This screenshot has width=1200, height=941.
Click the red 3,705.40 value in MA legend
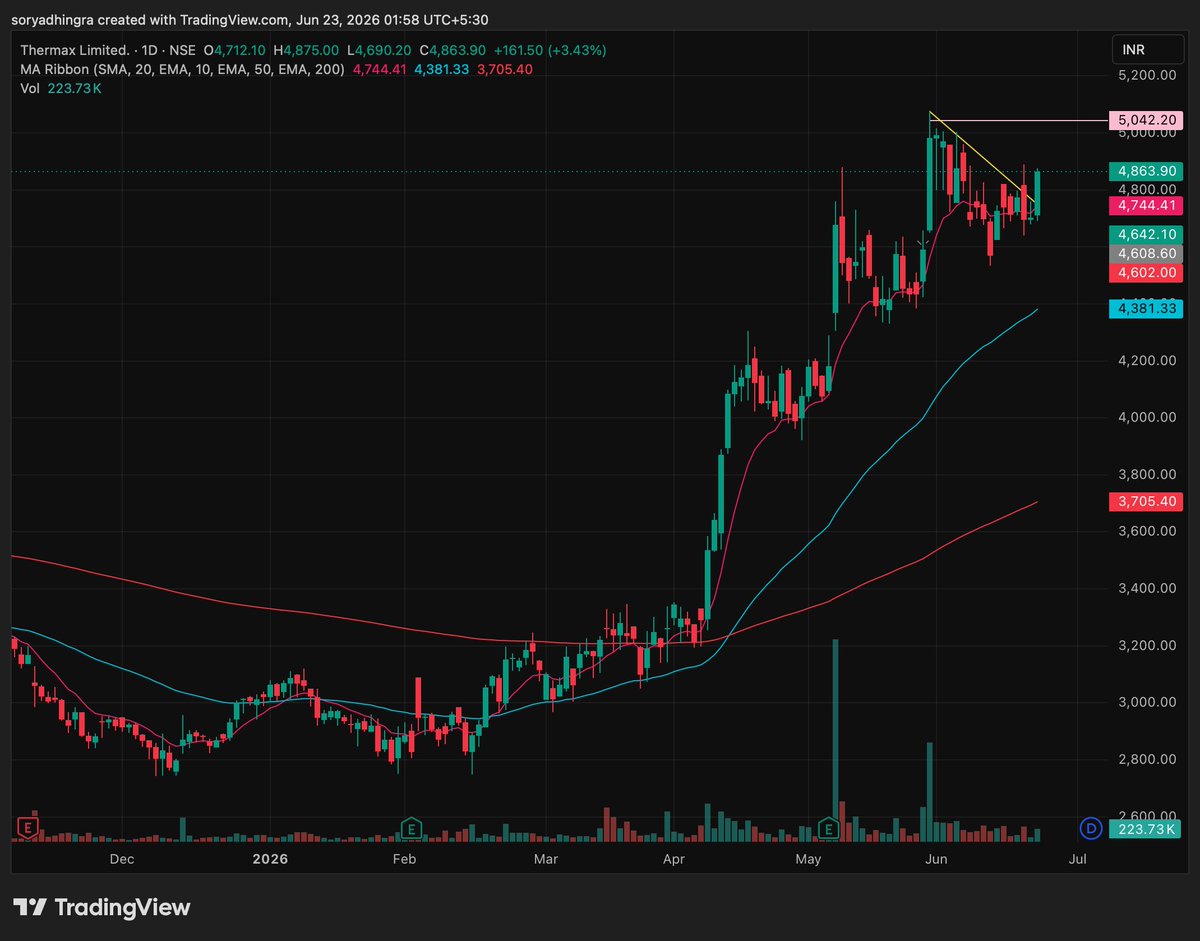[504, 69]
